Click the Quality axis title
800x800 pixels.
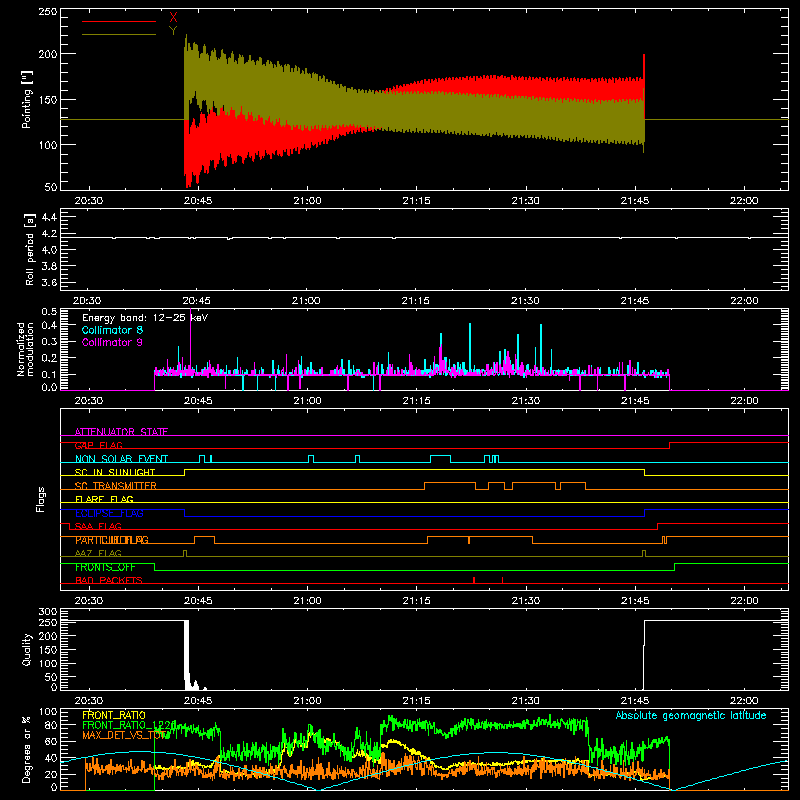point(27,649)
